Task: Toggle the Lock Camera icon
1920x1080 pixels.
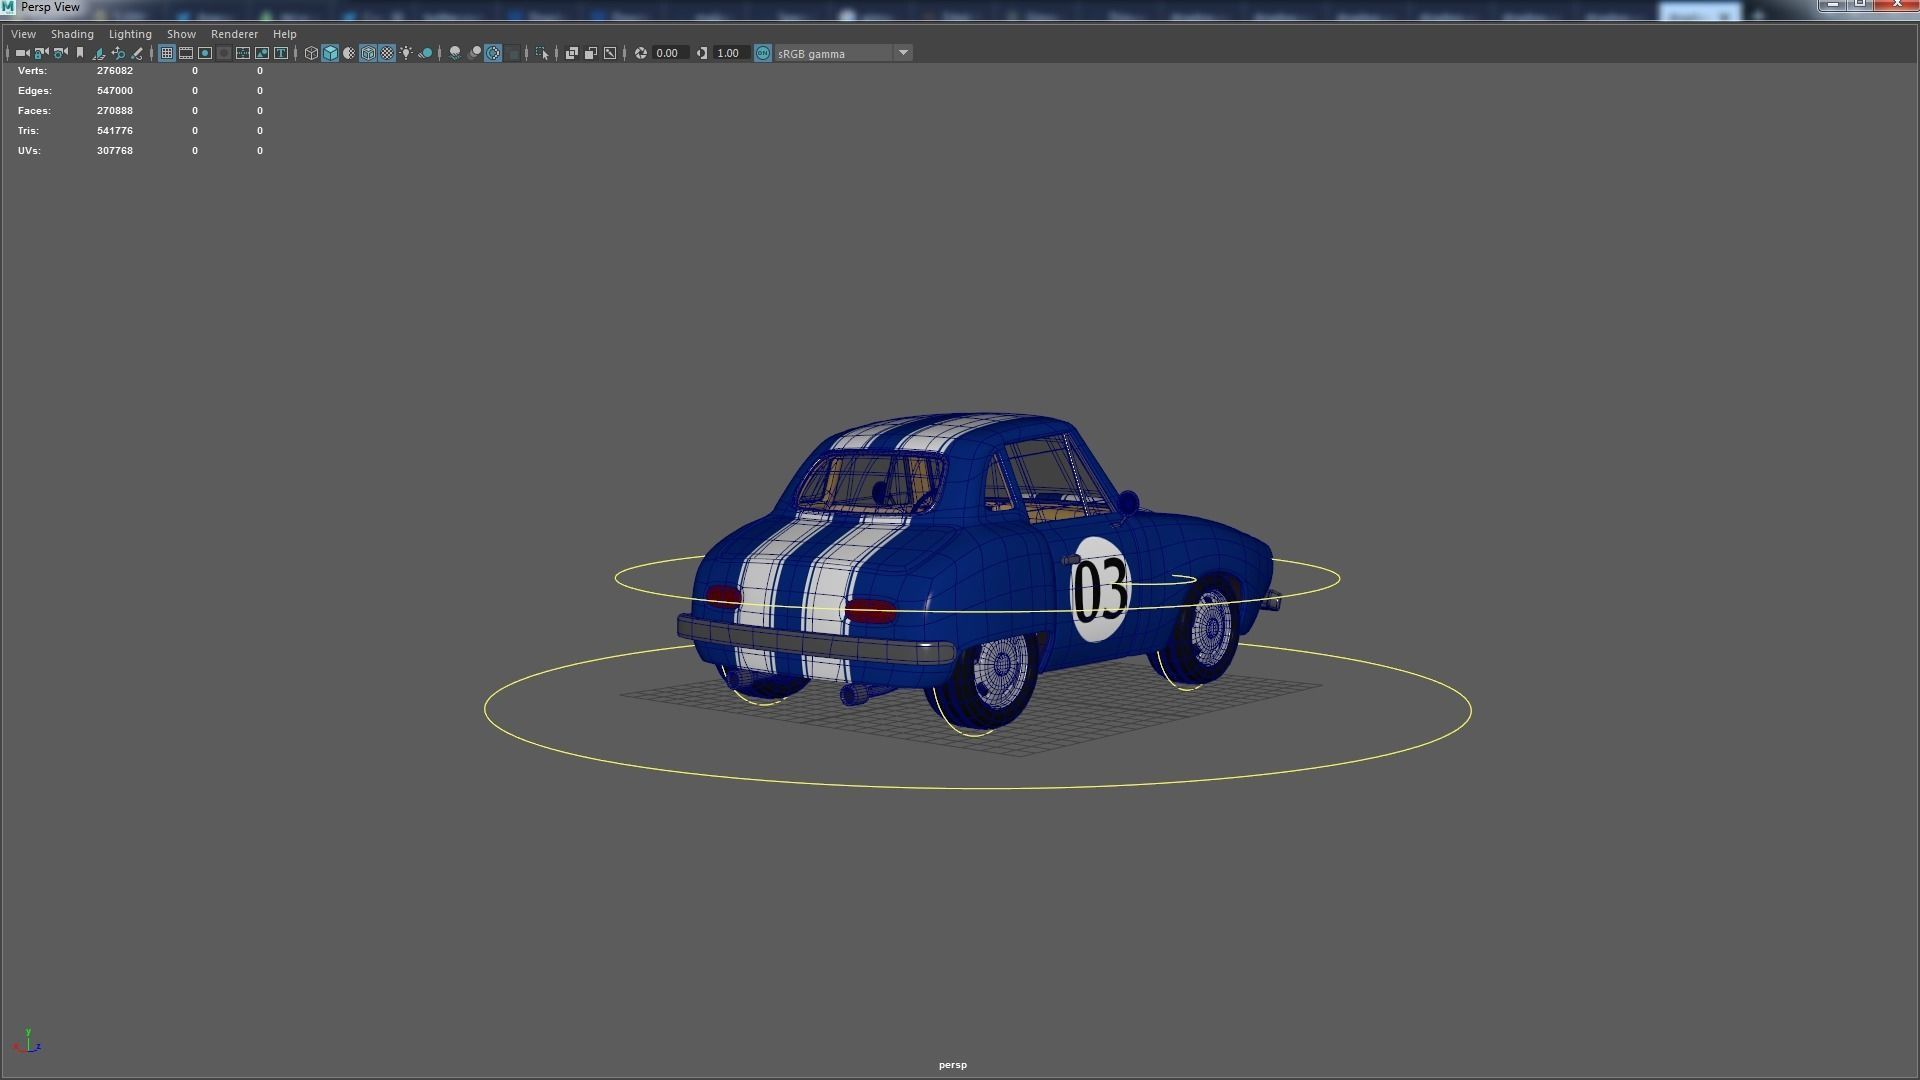Action: [x=41, y=53]
